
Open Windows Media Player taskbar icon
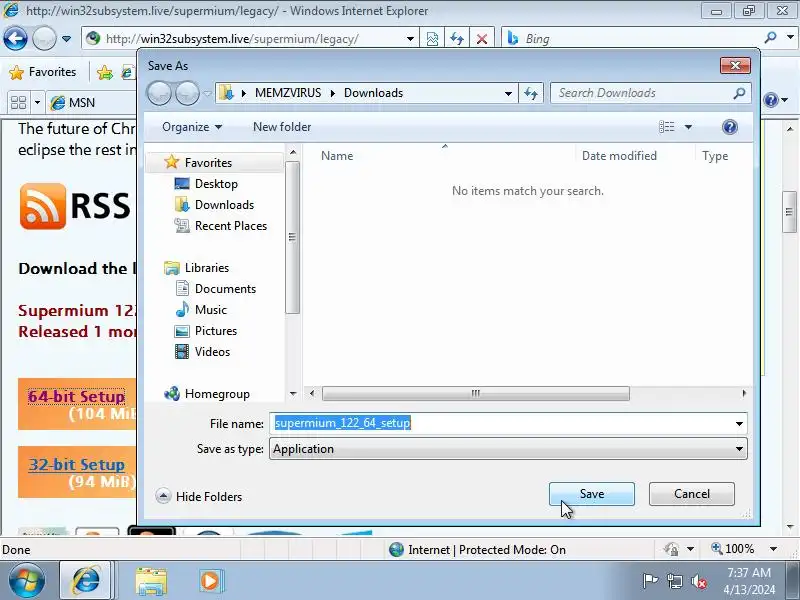tap(210, 581)
